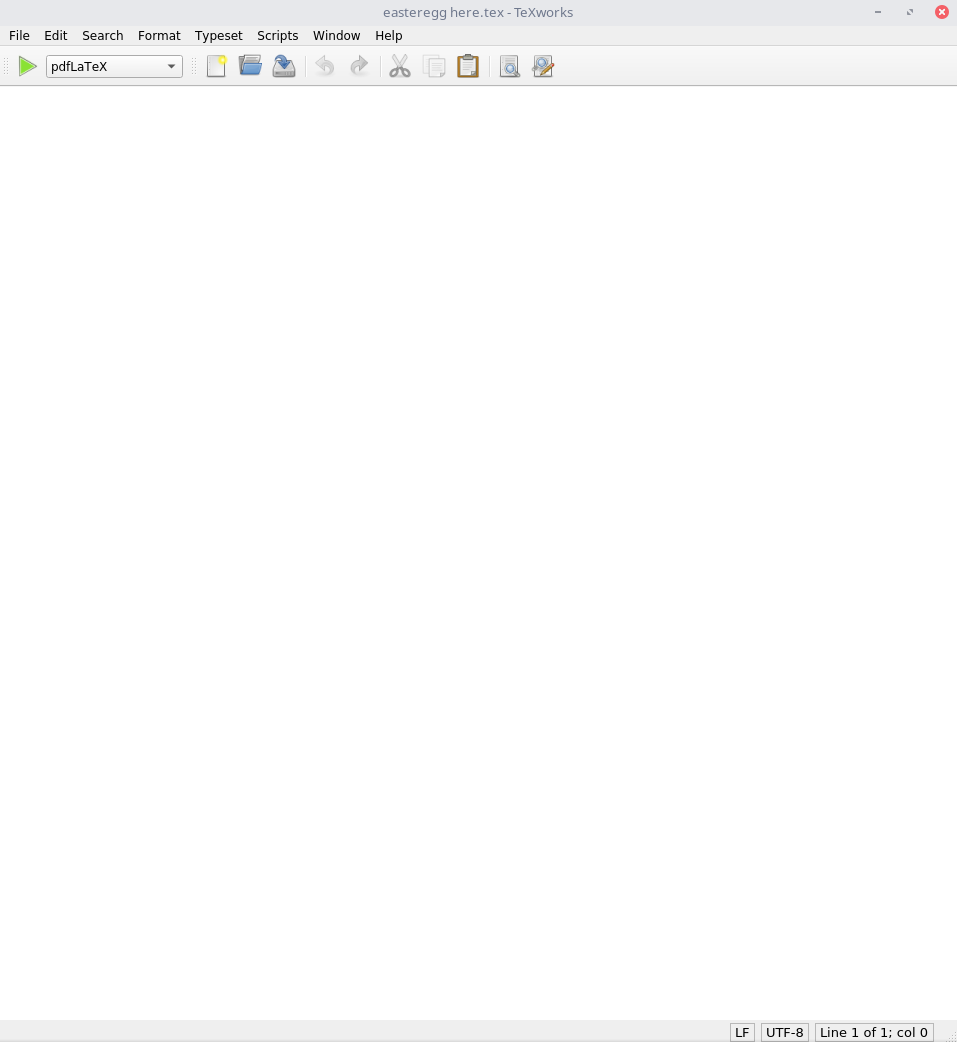Click the UTF-8 encoding indicator
The width and height of the screenshot is (957, 1042).
coord(785,1032)
